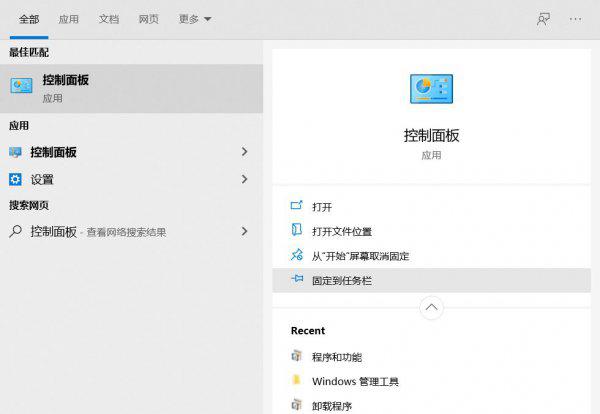
Task: Open recent item Windows 管理工具
Action: pos(355,381)
